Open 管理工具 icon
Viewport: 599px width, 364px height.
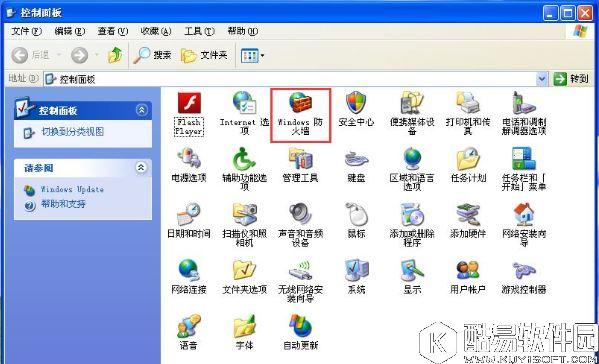point(301,159)
